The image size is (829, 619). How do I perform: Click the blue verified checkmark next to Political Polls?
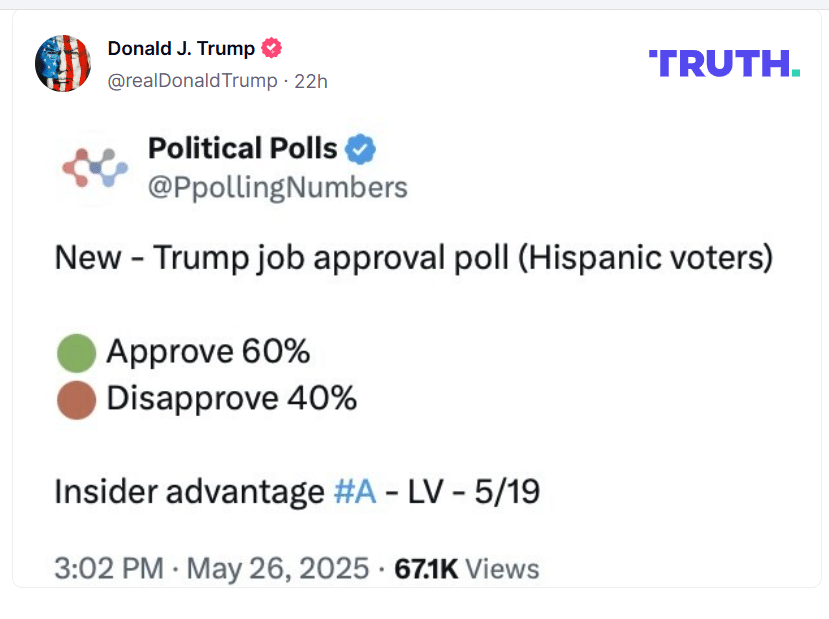click(360, 149)
